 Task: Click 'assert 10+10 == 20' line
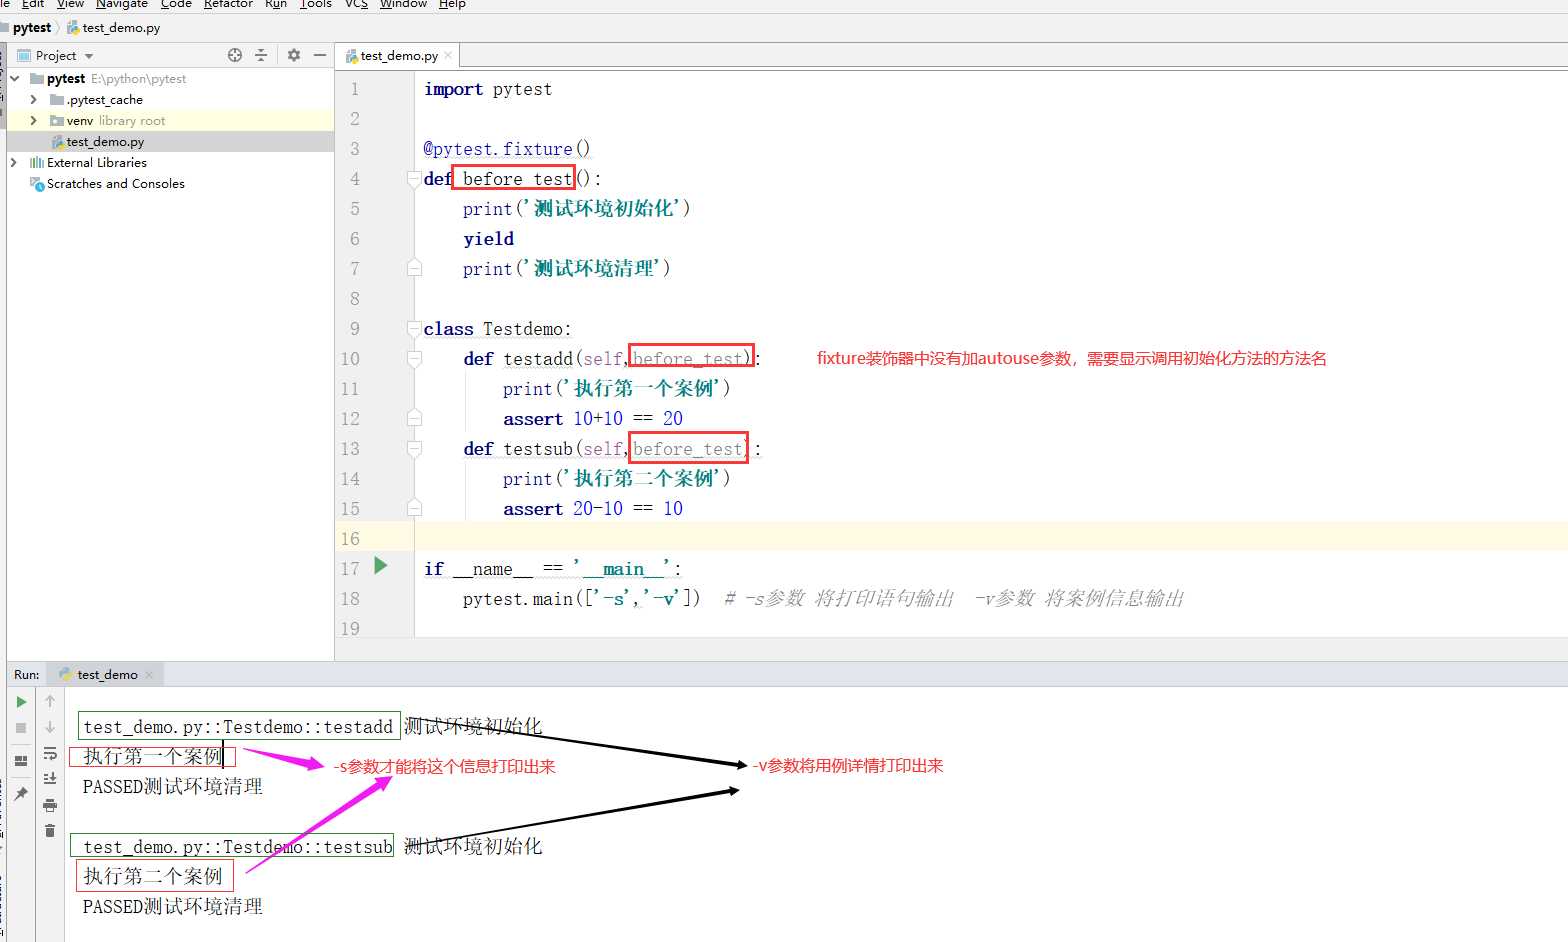pyautogui.click(x=593, y=419)
